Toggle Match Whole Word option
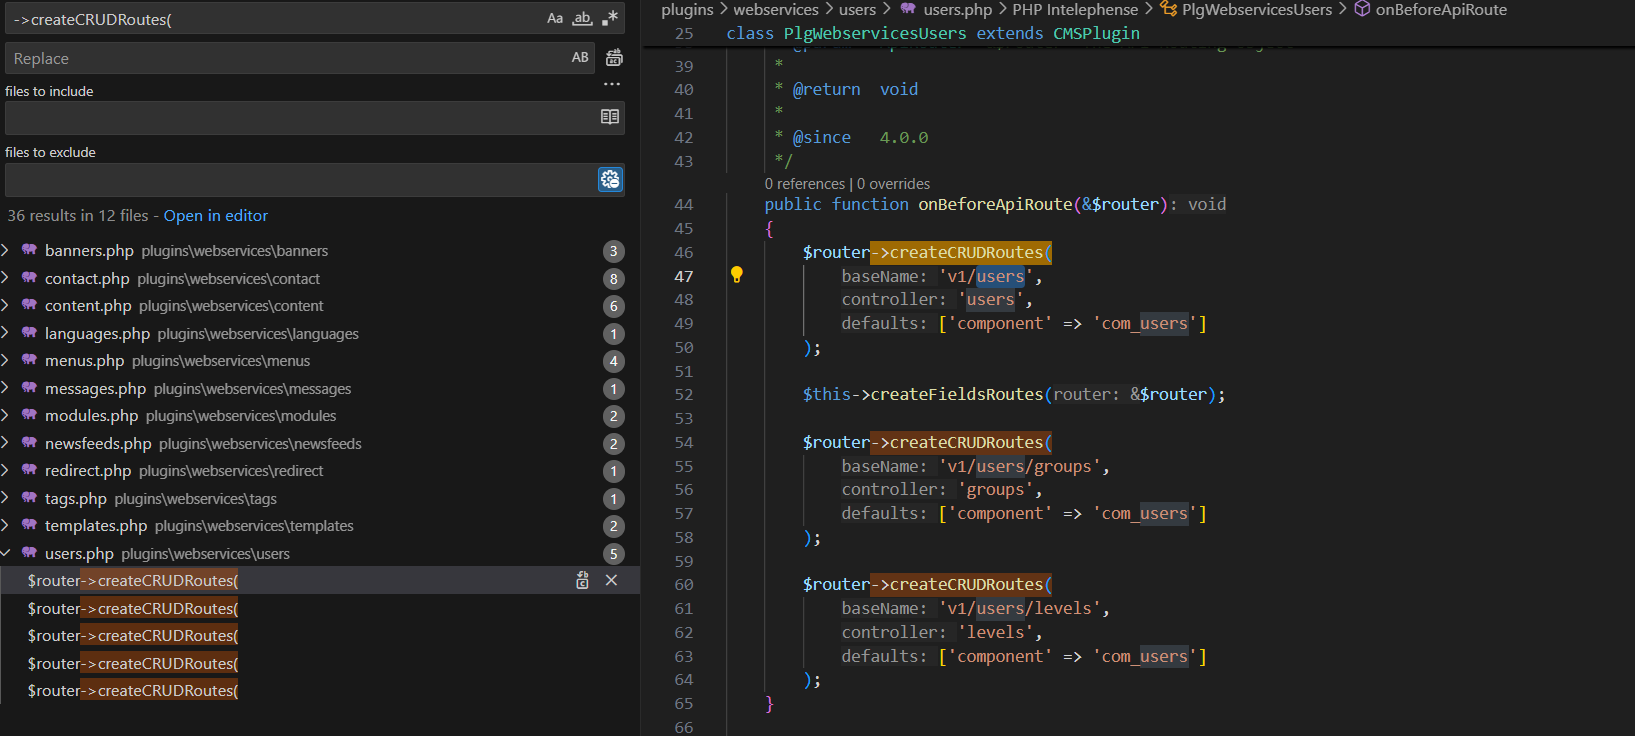The width and height of the screenshot is (1635, 736). (583, 18)
